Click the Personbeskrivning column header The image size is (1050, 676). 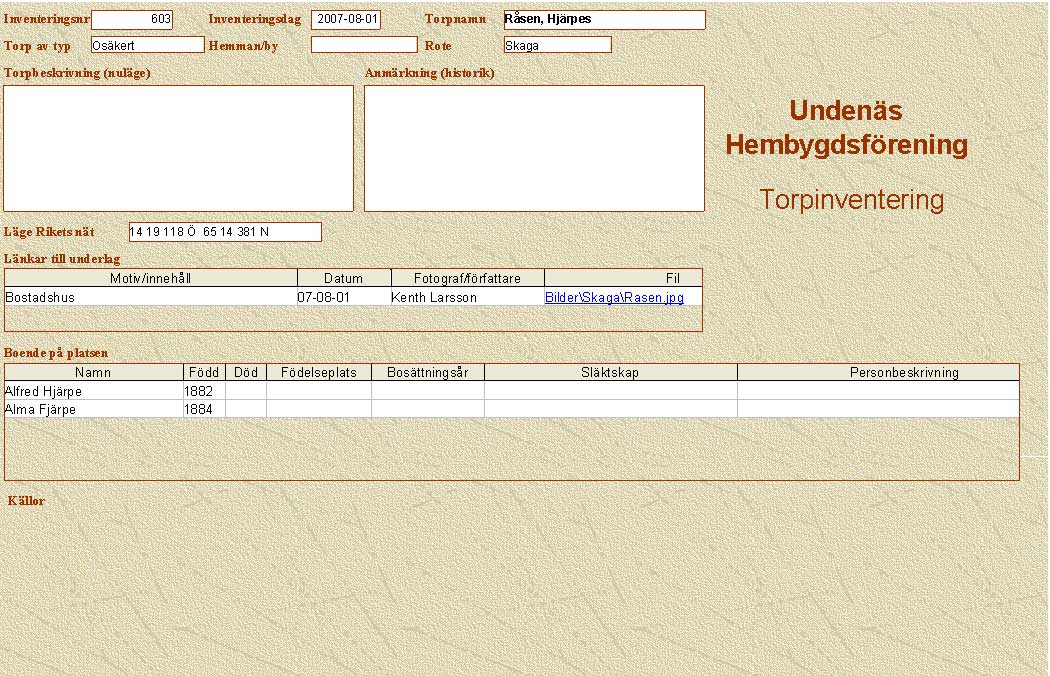coord(878,372)
